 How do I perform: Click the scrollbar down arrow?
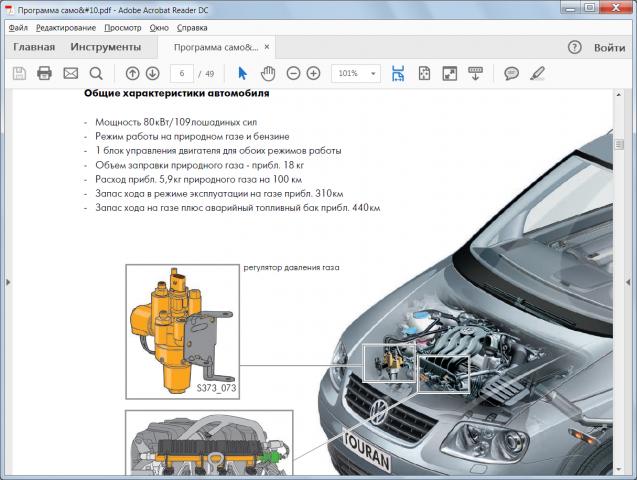[x=619, y=469]
